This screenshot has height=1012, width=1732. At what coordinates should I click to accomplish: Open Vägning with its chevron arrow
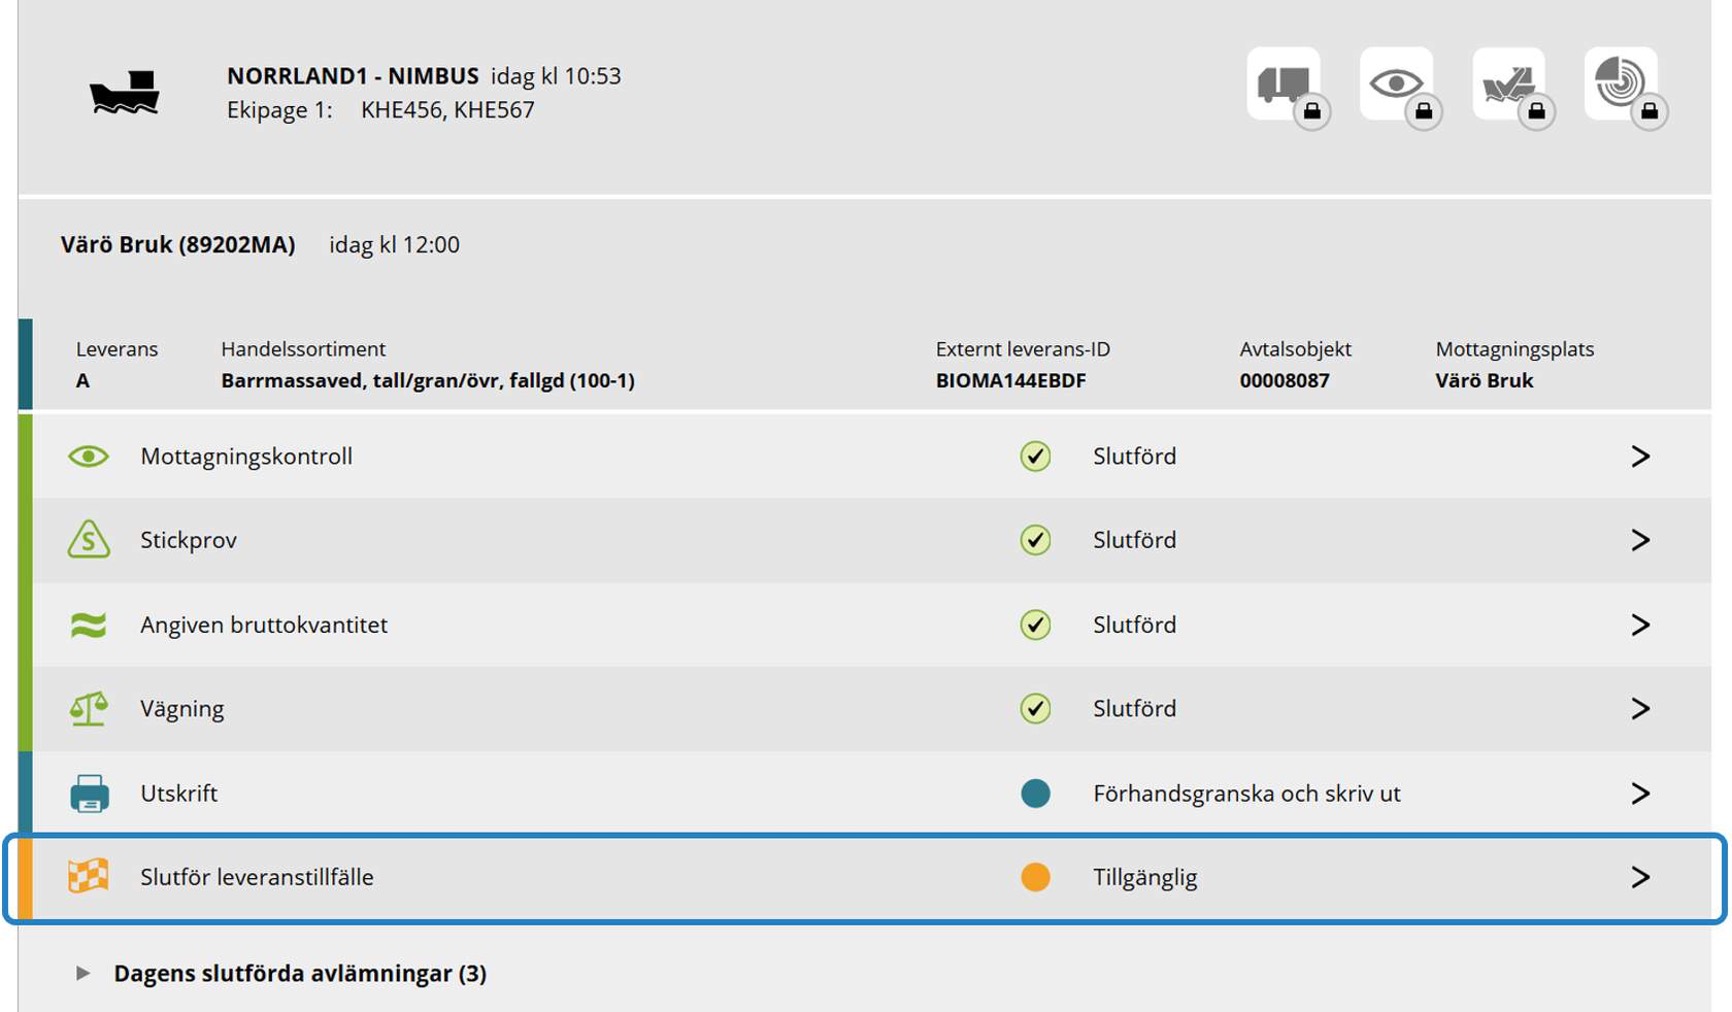pos(1640,709)
